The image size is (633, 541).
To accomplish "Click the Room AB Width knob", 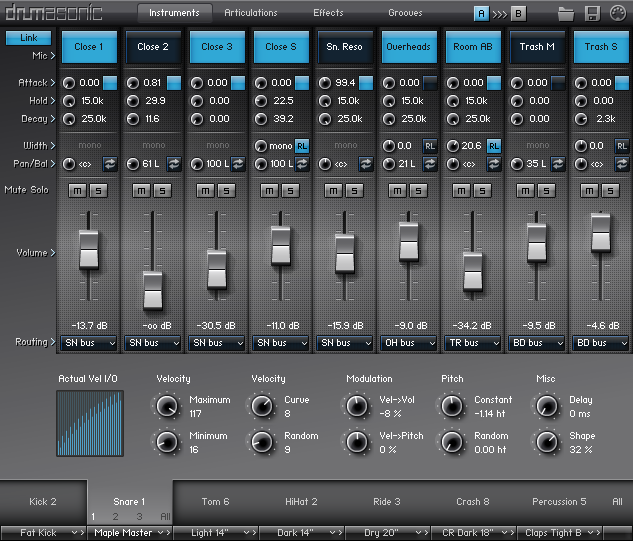I will pyautogui.click(x=453, y=146).
